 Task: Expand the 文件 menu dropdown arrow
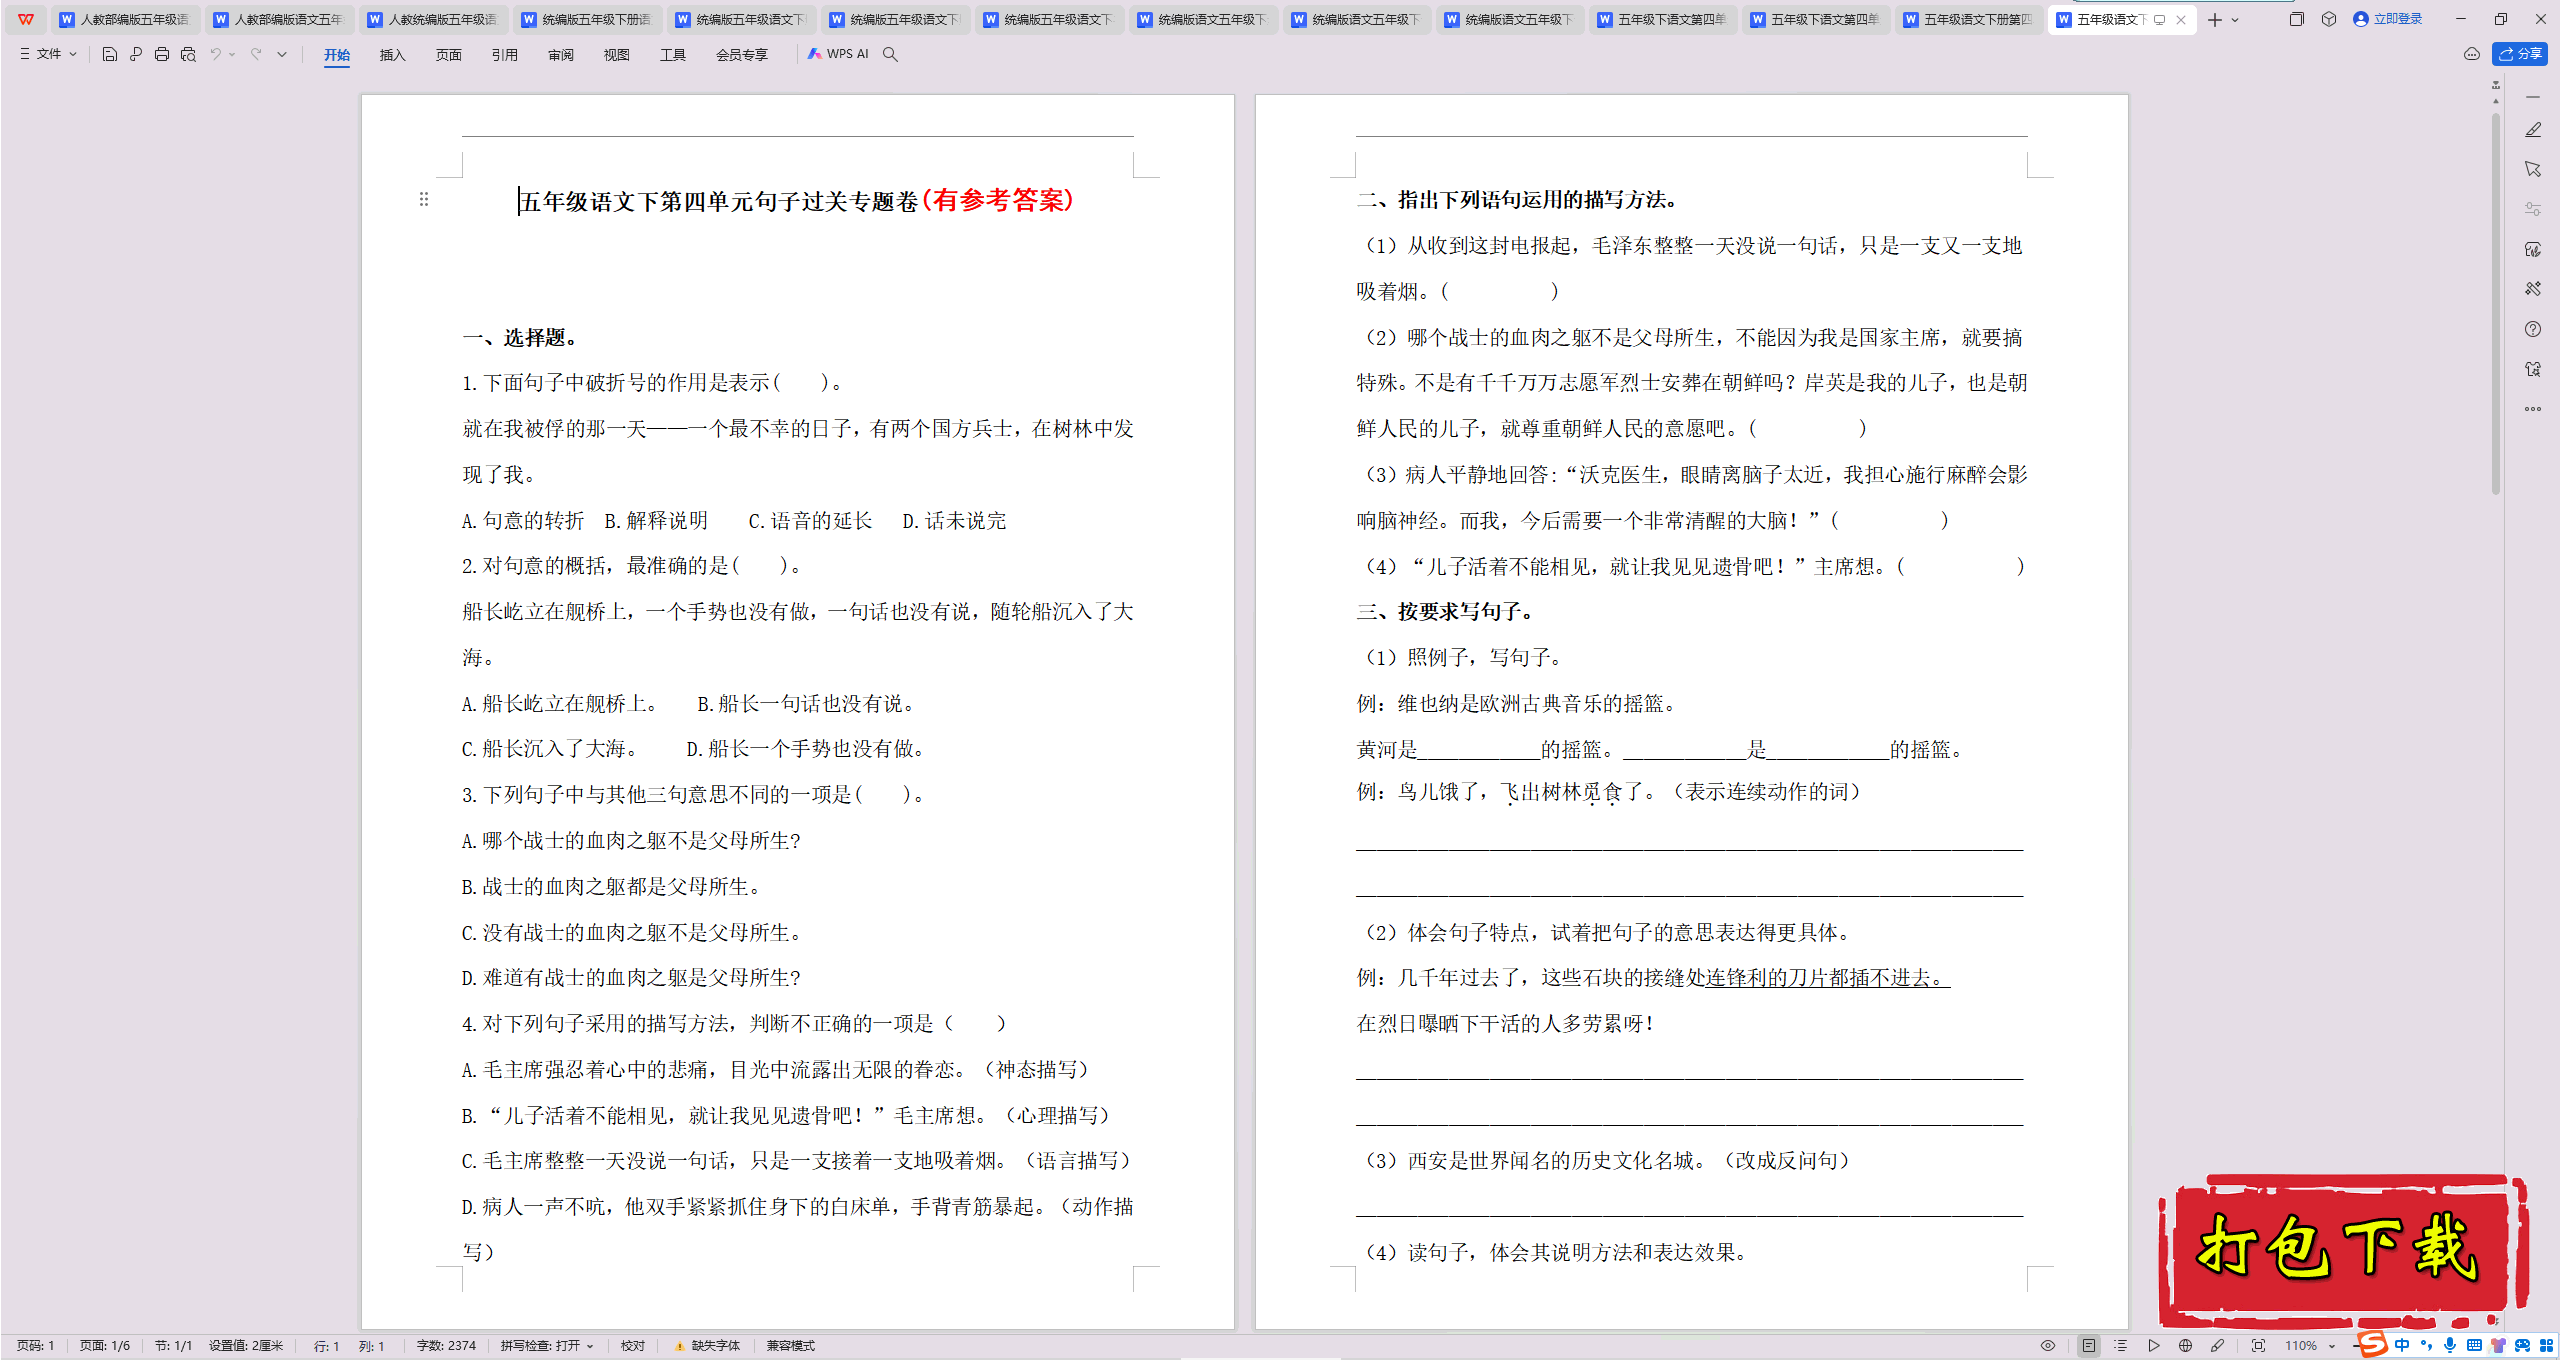coord(73,55)
